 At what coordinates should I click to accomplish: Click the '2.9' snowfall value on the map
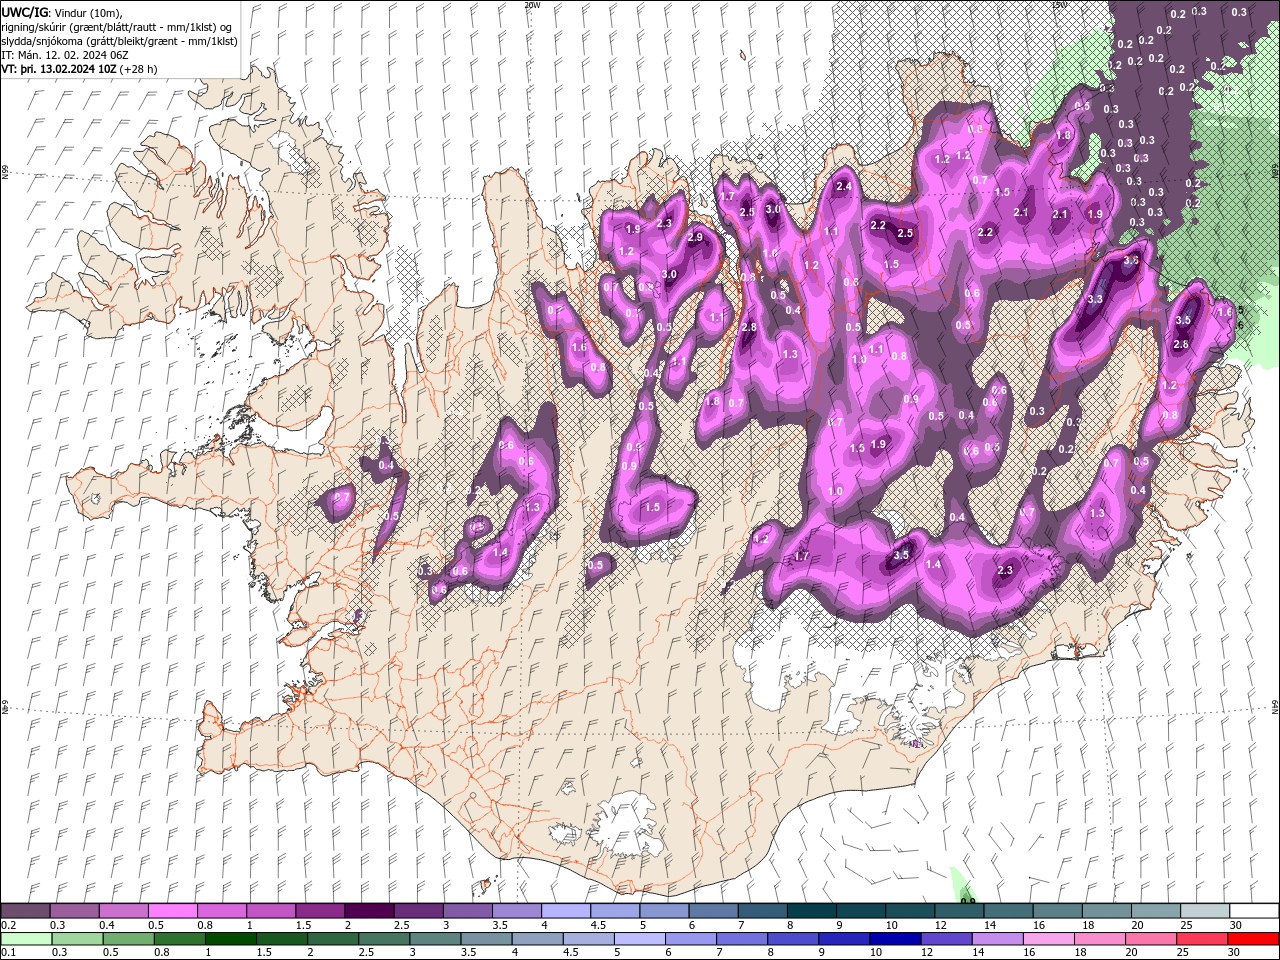pyautogui.click(x=695, y=237)
